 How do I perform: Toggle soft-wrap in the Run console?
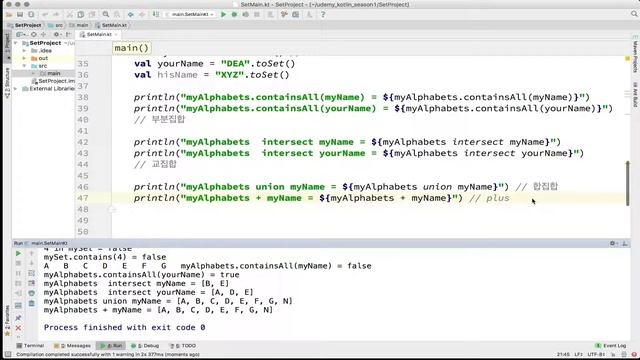coord(31,273)
